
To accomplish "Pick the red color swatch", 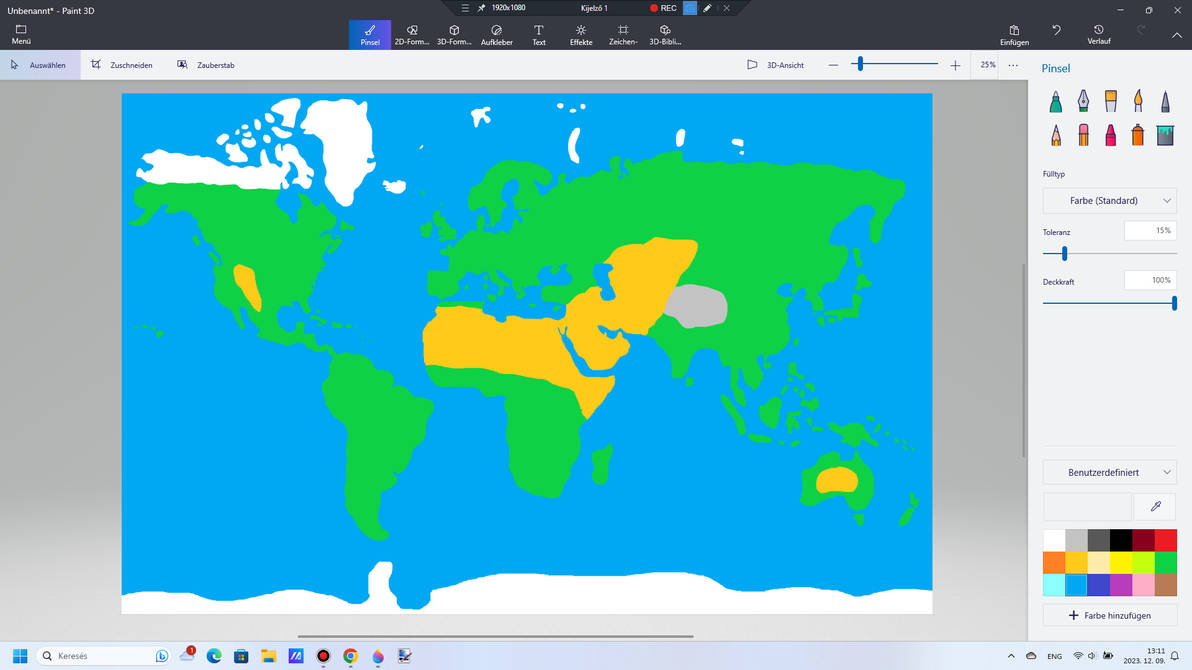I will (x=1166, y=538).
